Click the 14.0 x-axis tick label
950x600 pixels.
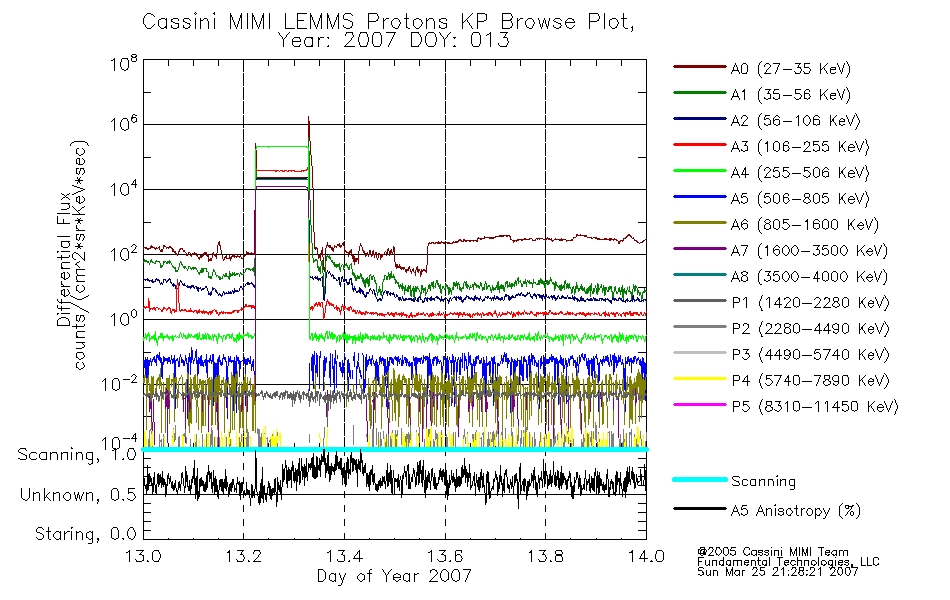(x=646, y=556)
